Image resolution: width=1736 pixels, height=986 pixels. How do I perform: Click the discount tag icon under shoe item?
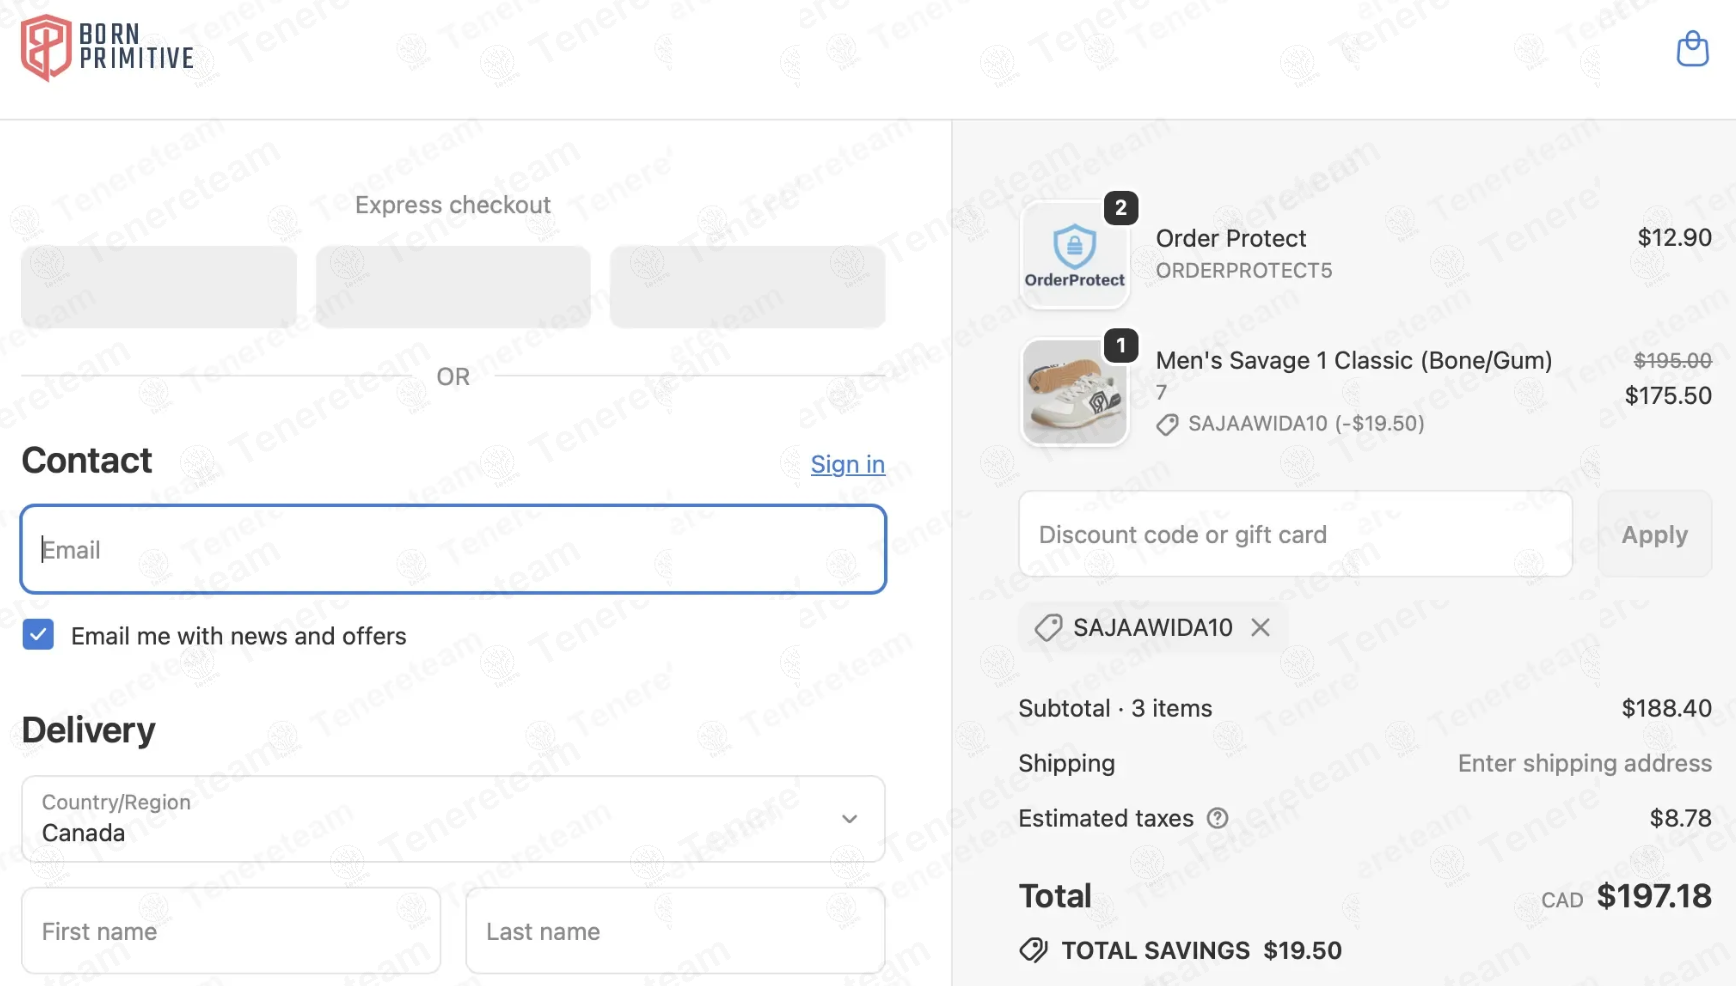click(x=1167, y=425)
